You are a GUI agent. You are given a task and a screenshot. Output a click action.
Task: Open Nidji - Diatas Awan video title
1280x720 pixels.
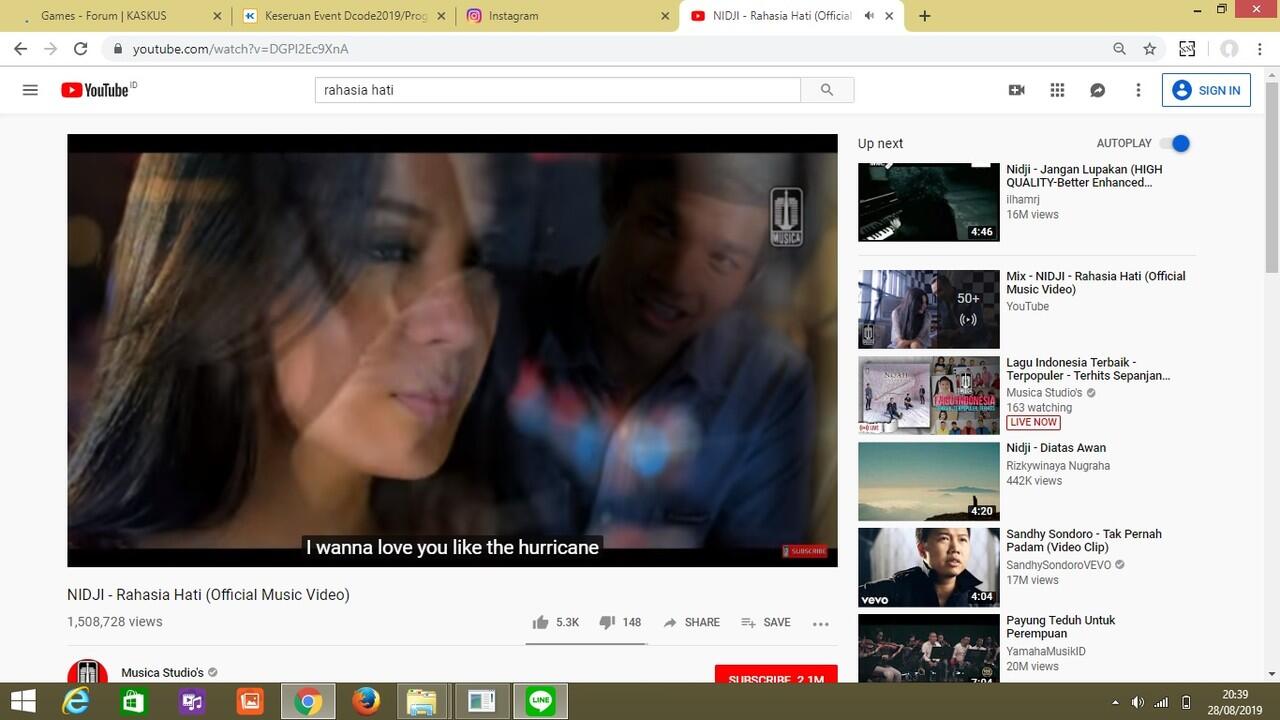click(x=1056, y=448)
